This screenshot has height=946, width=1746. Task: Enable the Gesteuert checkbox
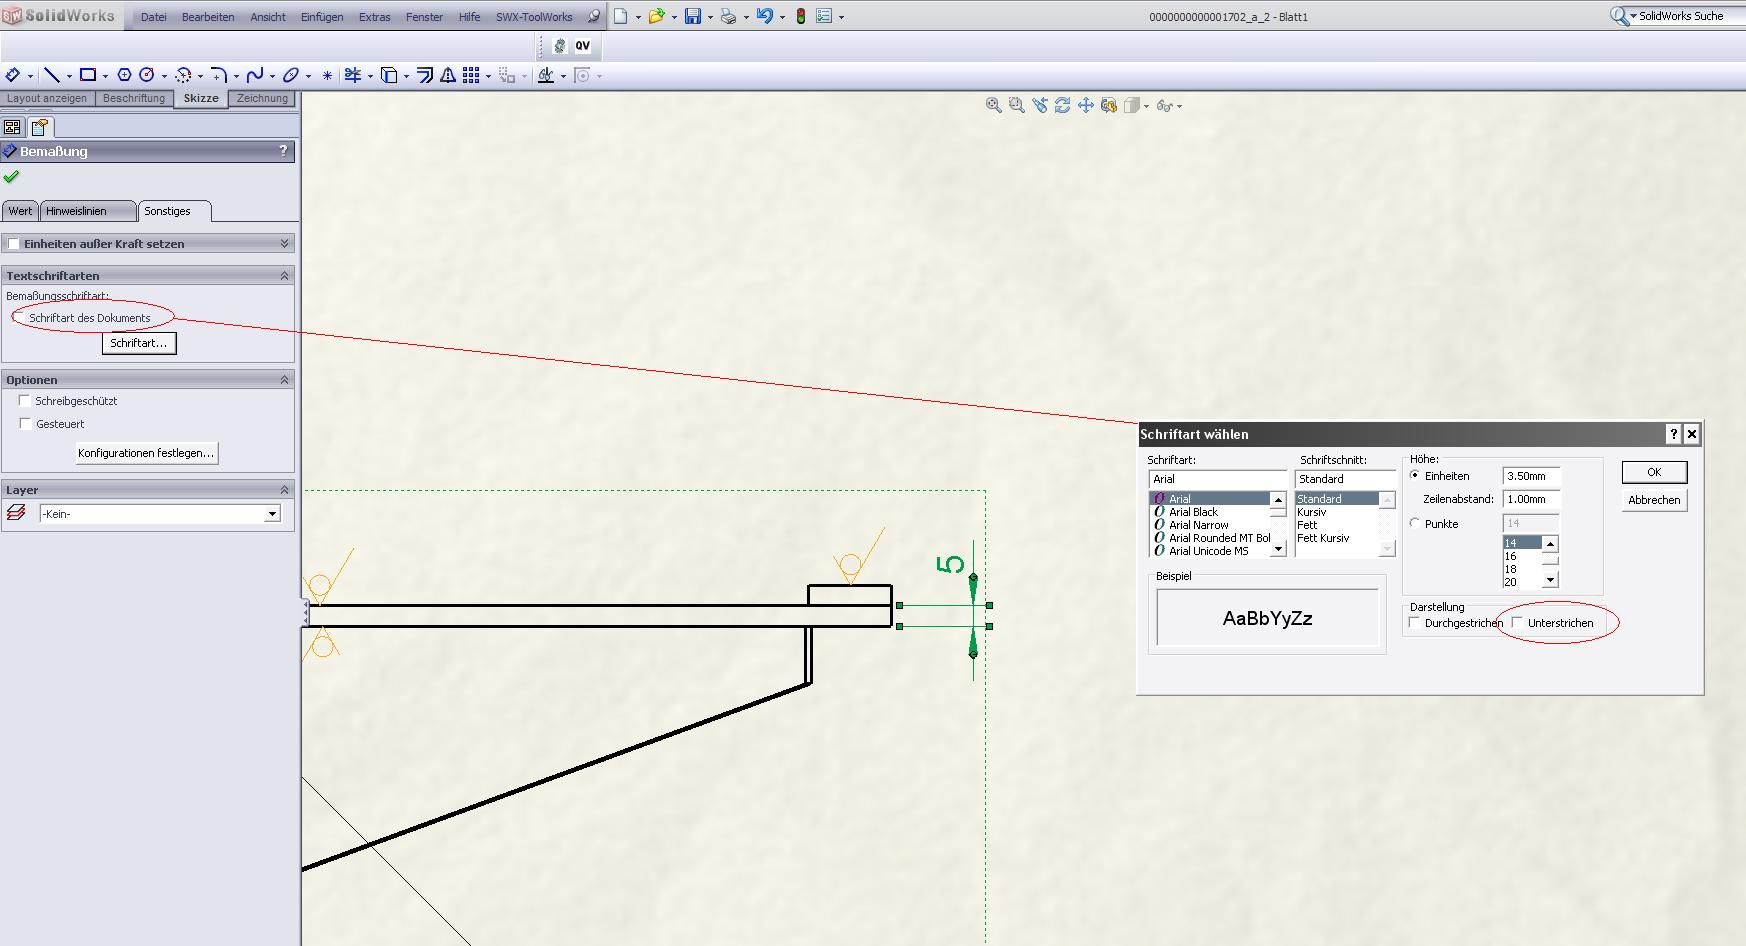[x=25, y=424]
